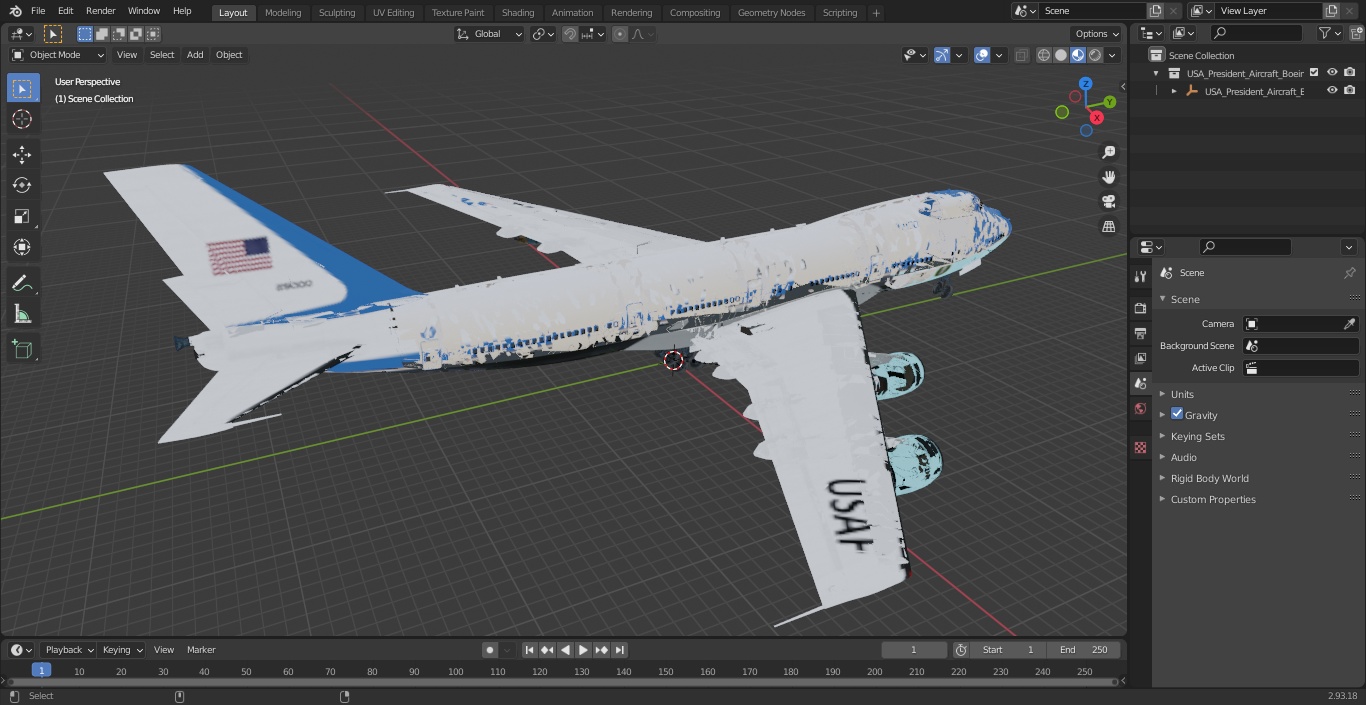Image resolution: width=1366 pixels, height=705 pixels.
Task: Activate the Move tool
Action: click(x=22, y=154)
